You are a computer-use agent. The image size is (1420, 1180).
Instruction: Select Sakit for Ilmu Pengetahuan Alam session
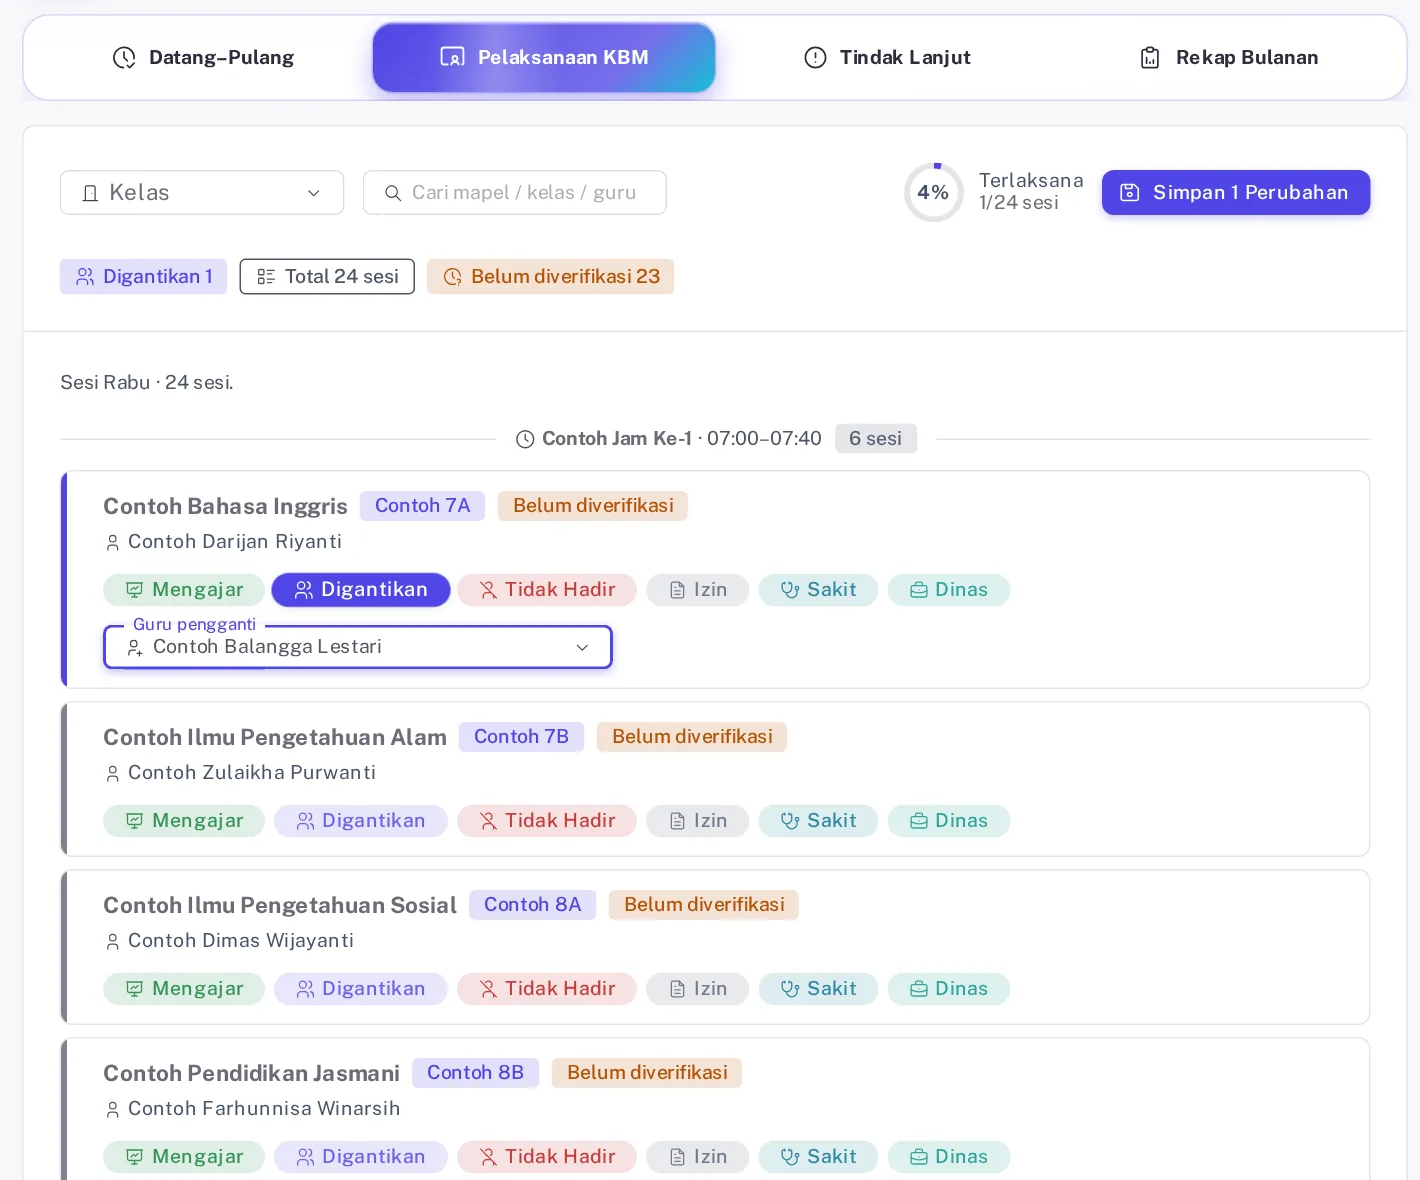coord(818,821)
